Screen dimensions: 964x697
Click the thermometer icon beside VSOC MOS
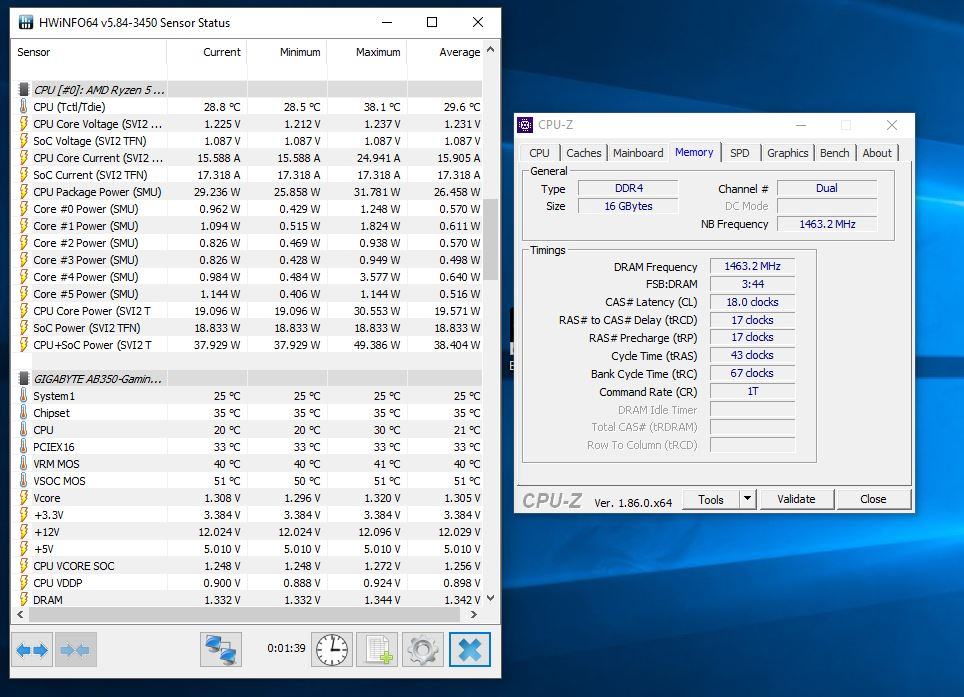tap(23, 481)
